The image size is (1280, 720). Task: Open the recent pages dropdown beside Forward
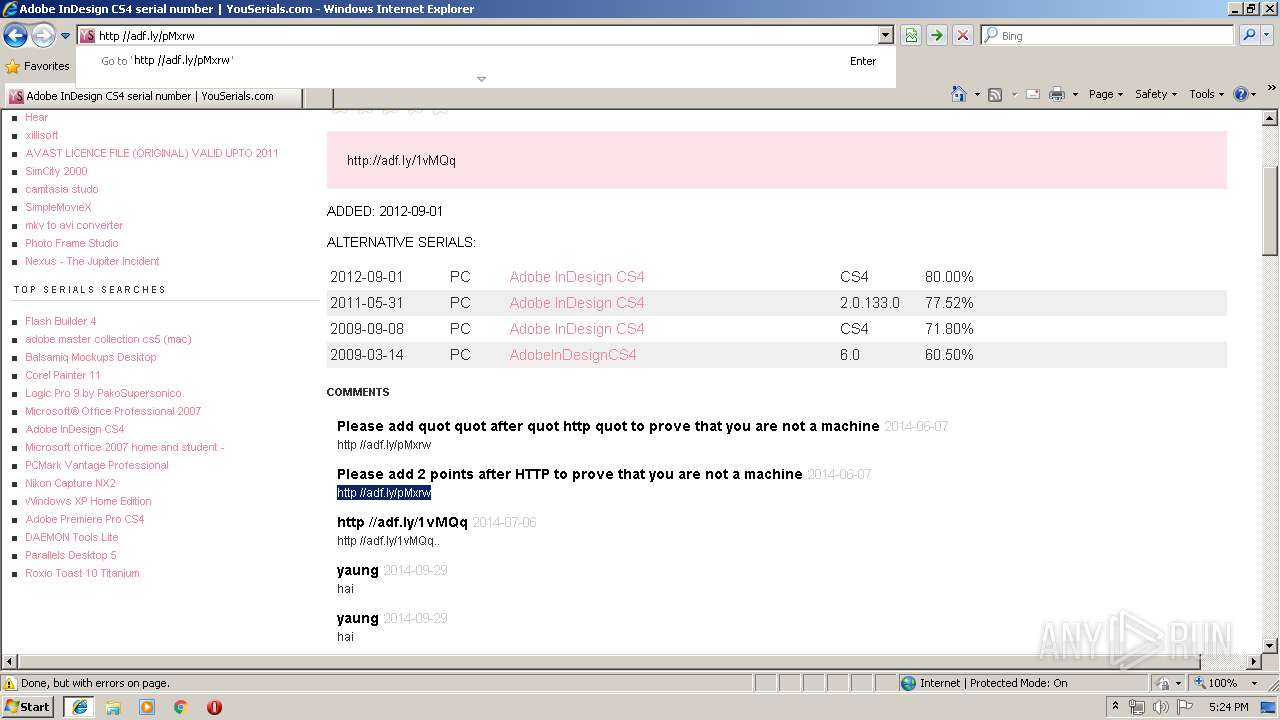click(65, 36)
